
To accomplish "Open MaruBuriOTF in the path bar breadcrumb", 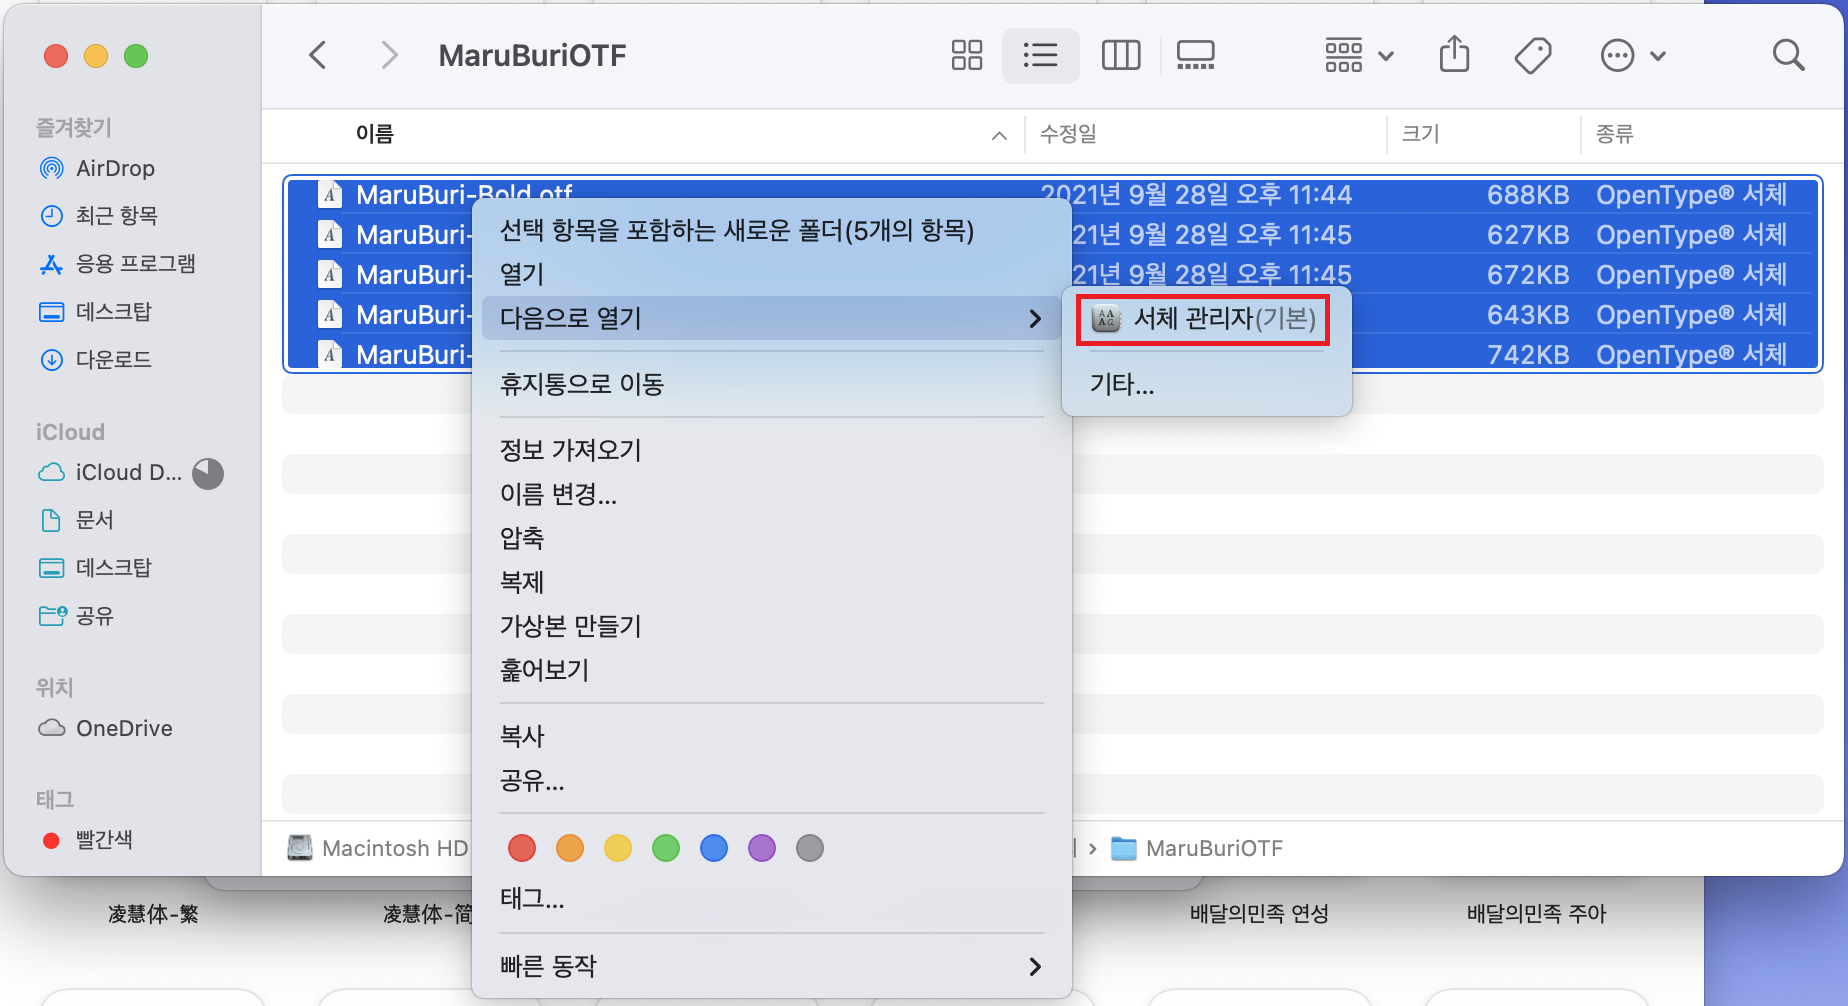I will point(1213,847).
